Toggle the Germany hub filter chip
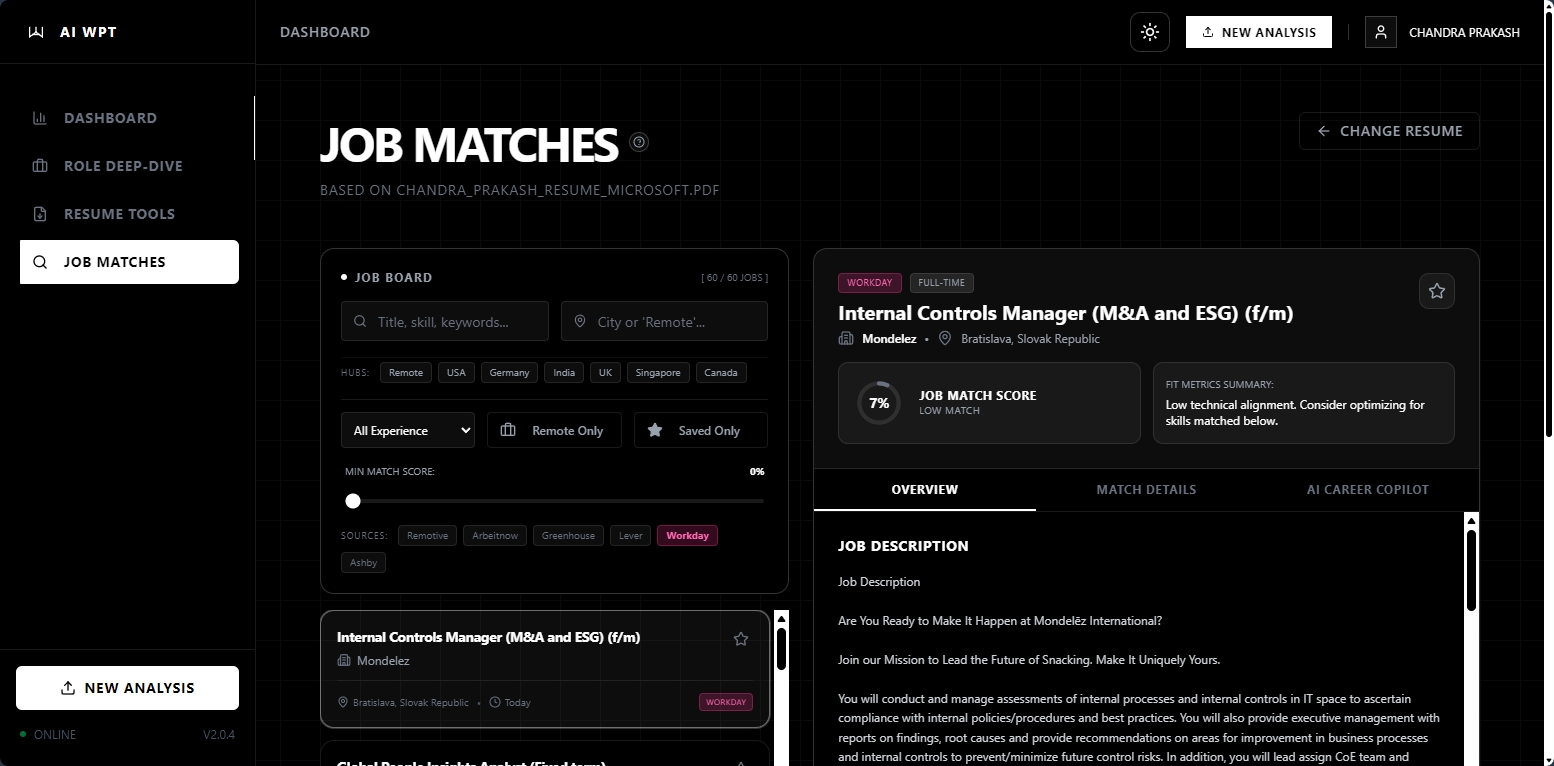 pos(510,373)
